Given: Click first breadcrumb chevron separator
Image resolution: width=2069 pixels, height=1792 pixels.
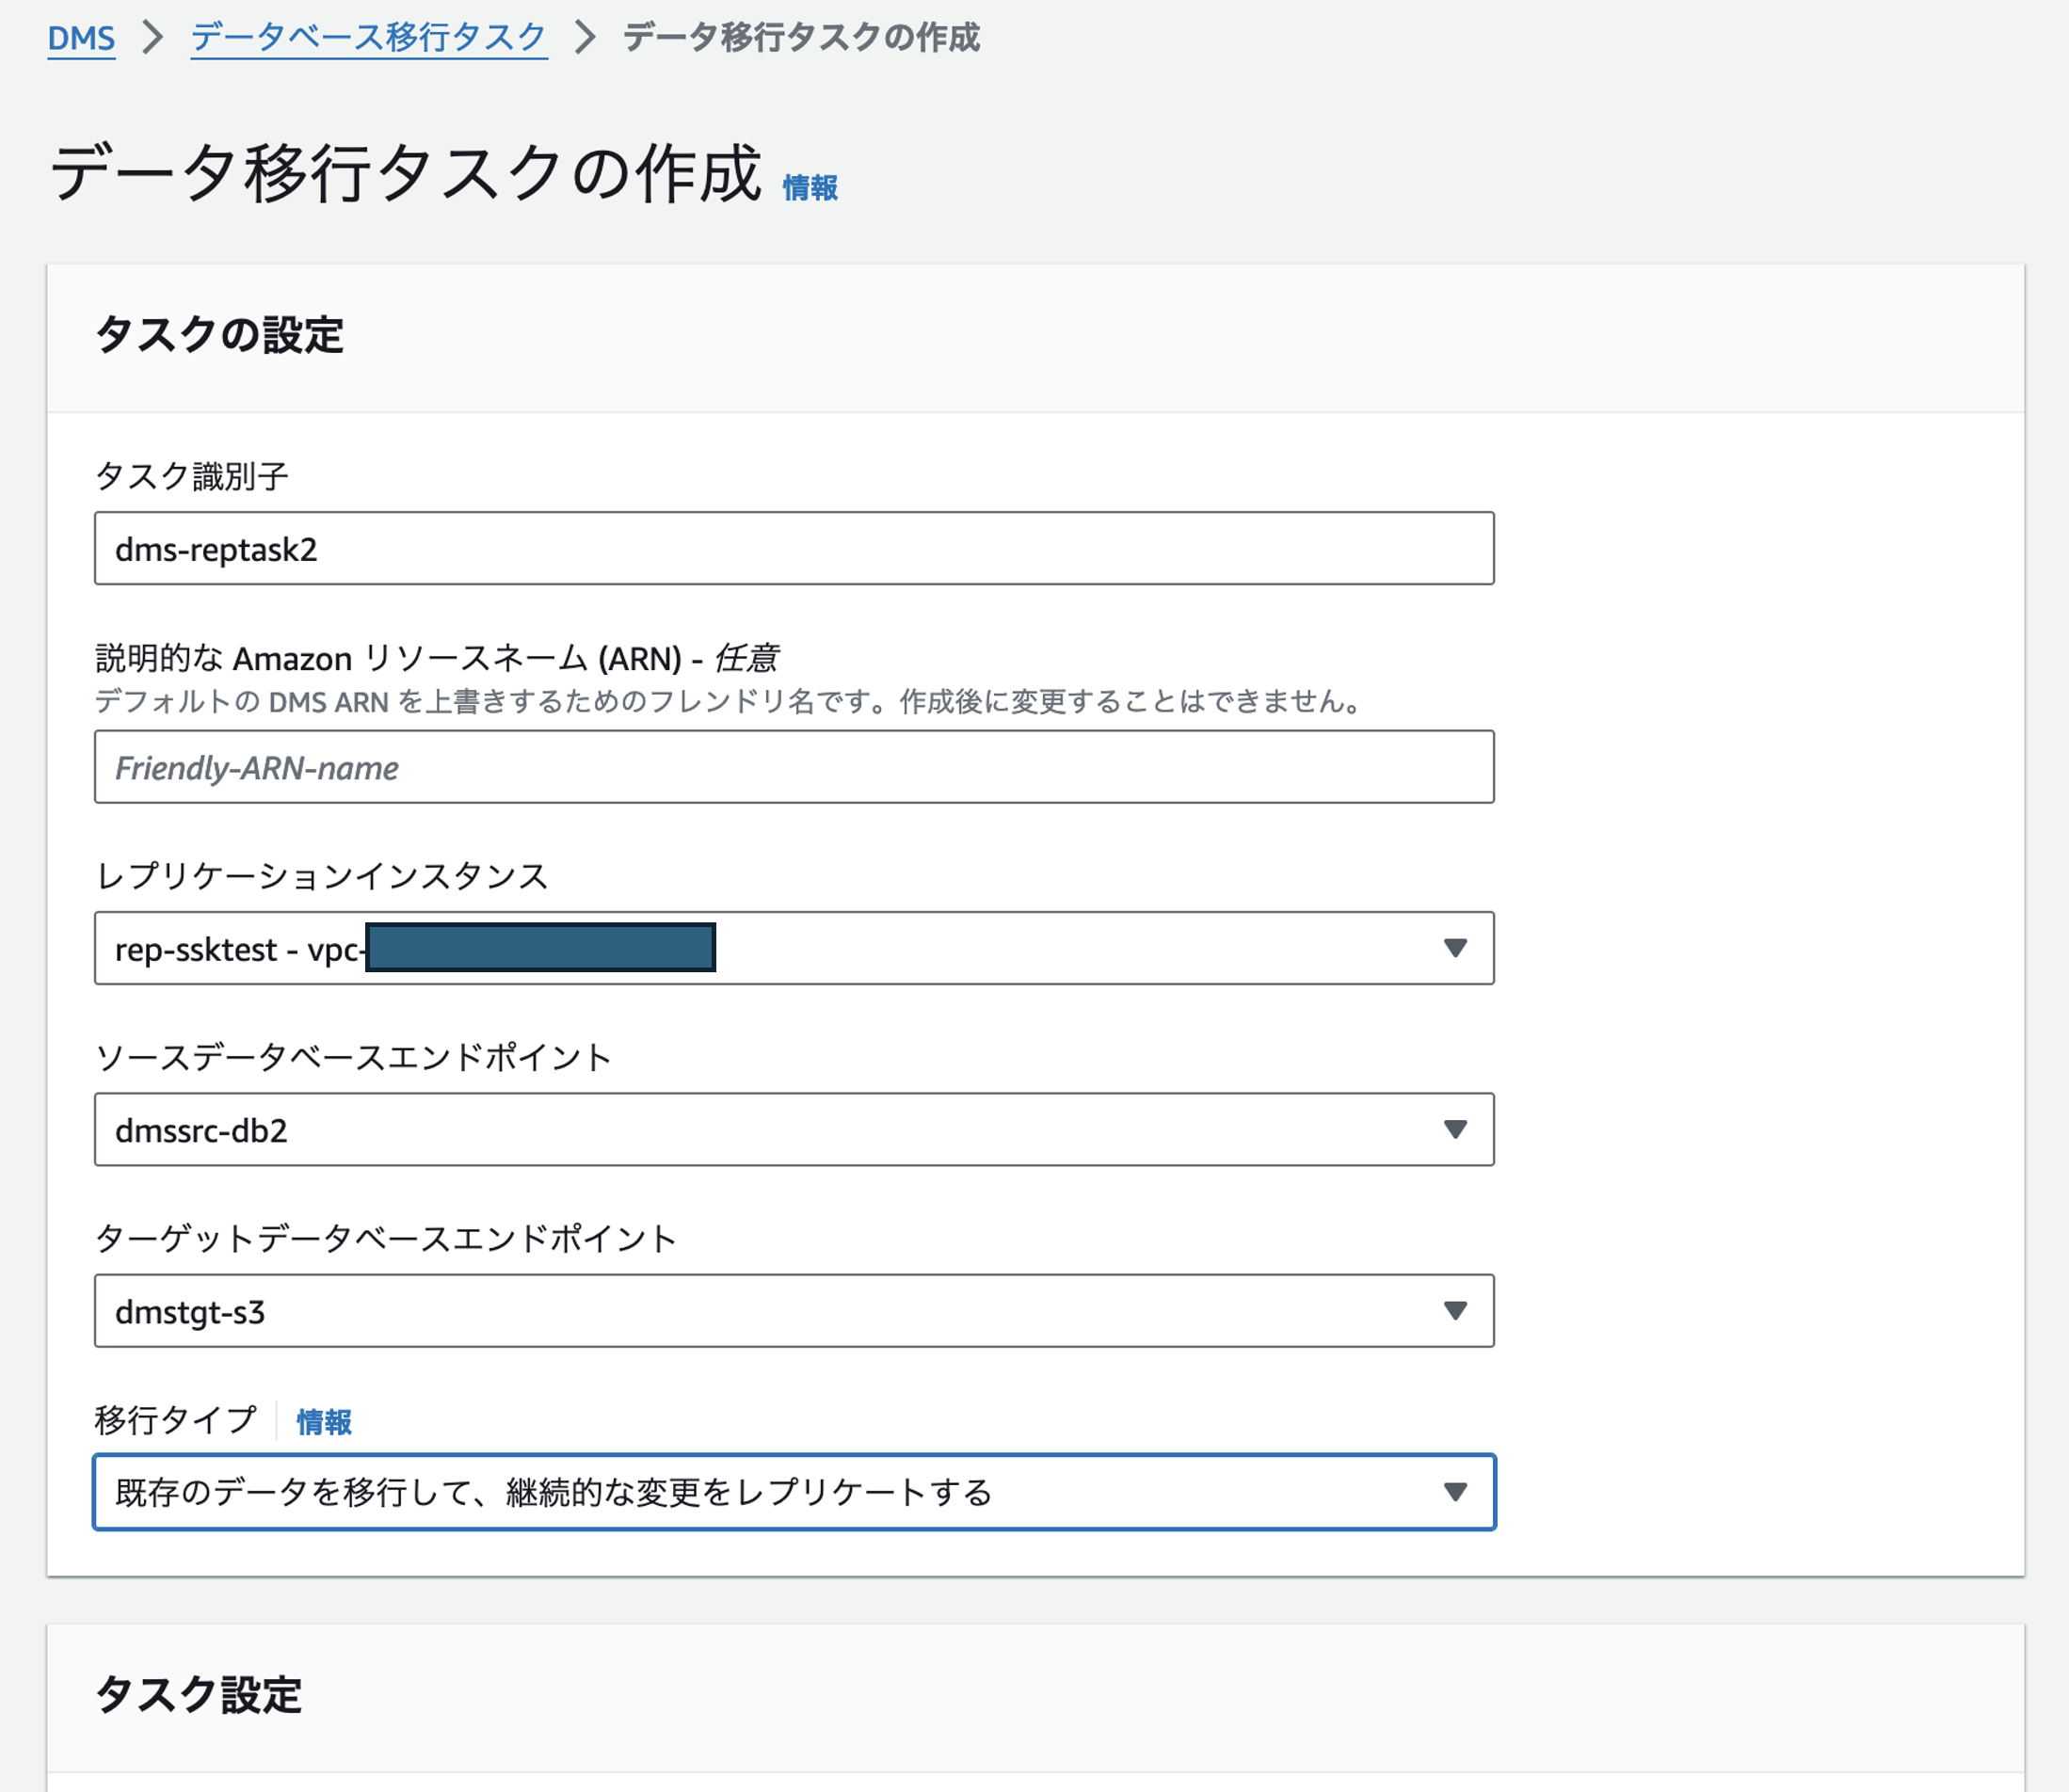Looking at the screenshot, I should tap(153, 38).
